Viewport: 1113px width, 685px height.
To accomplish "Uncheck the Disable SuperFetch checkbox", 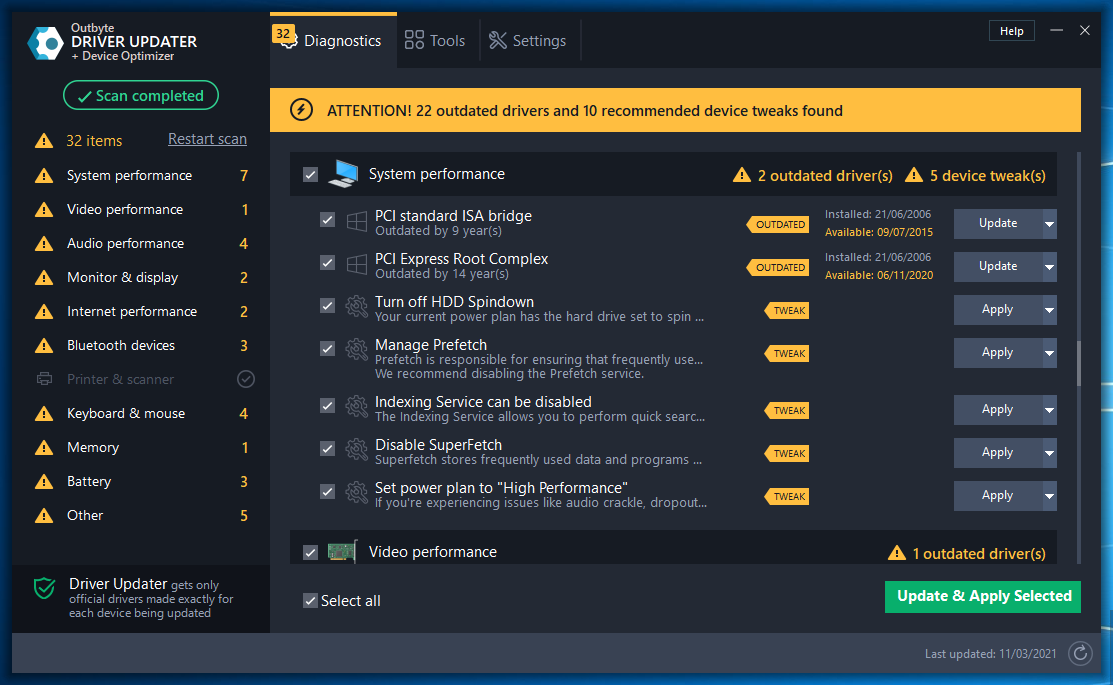I will [327, 449].
